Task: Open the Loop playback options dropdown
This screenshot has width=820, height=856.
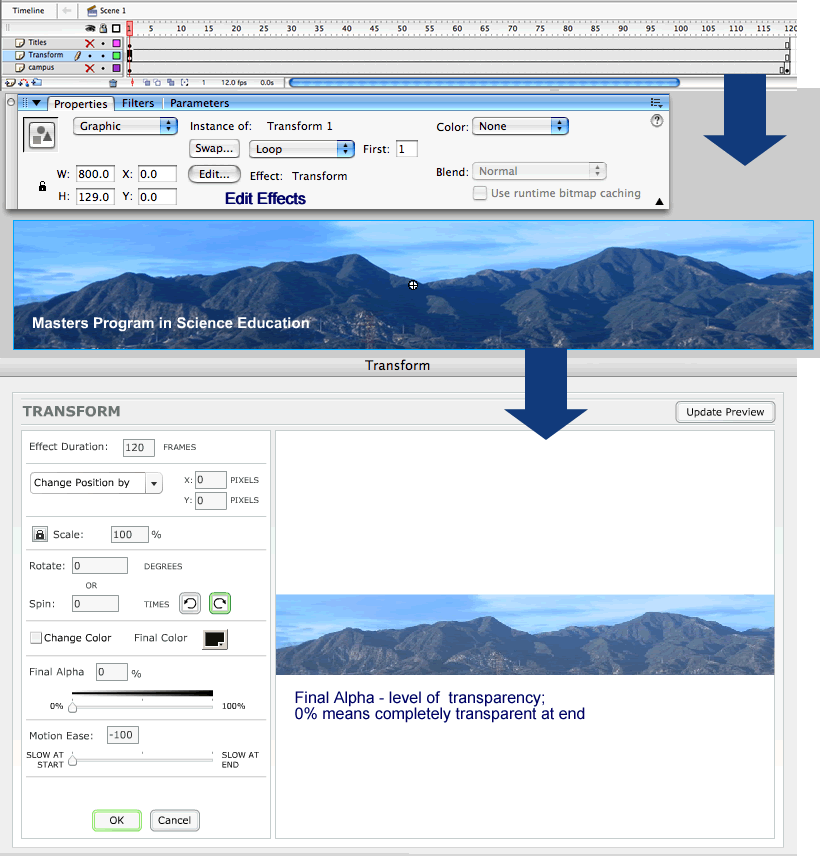Action: [x=302, y=149]
